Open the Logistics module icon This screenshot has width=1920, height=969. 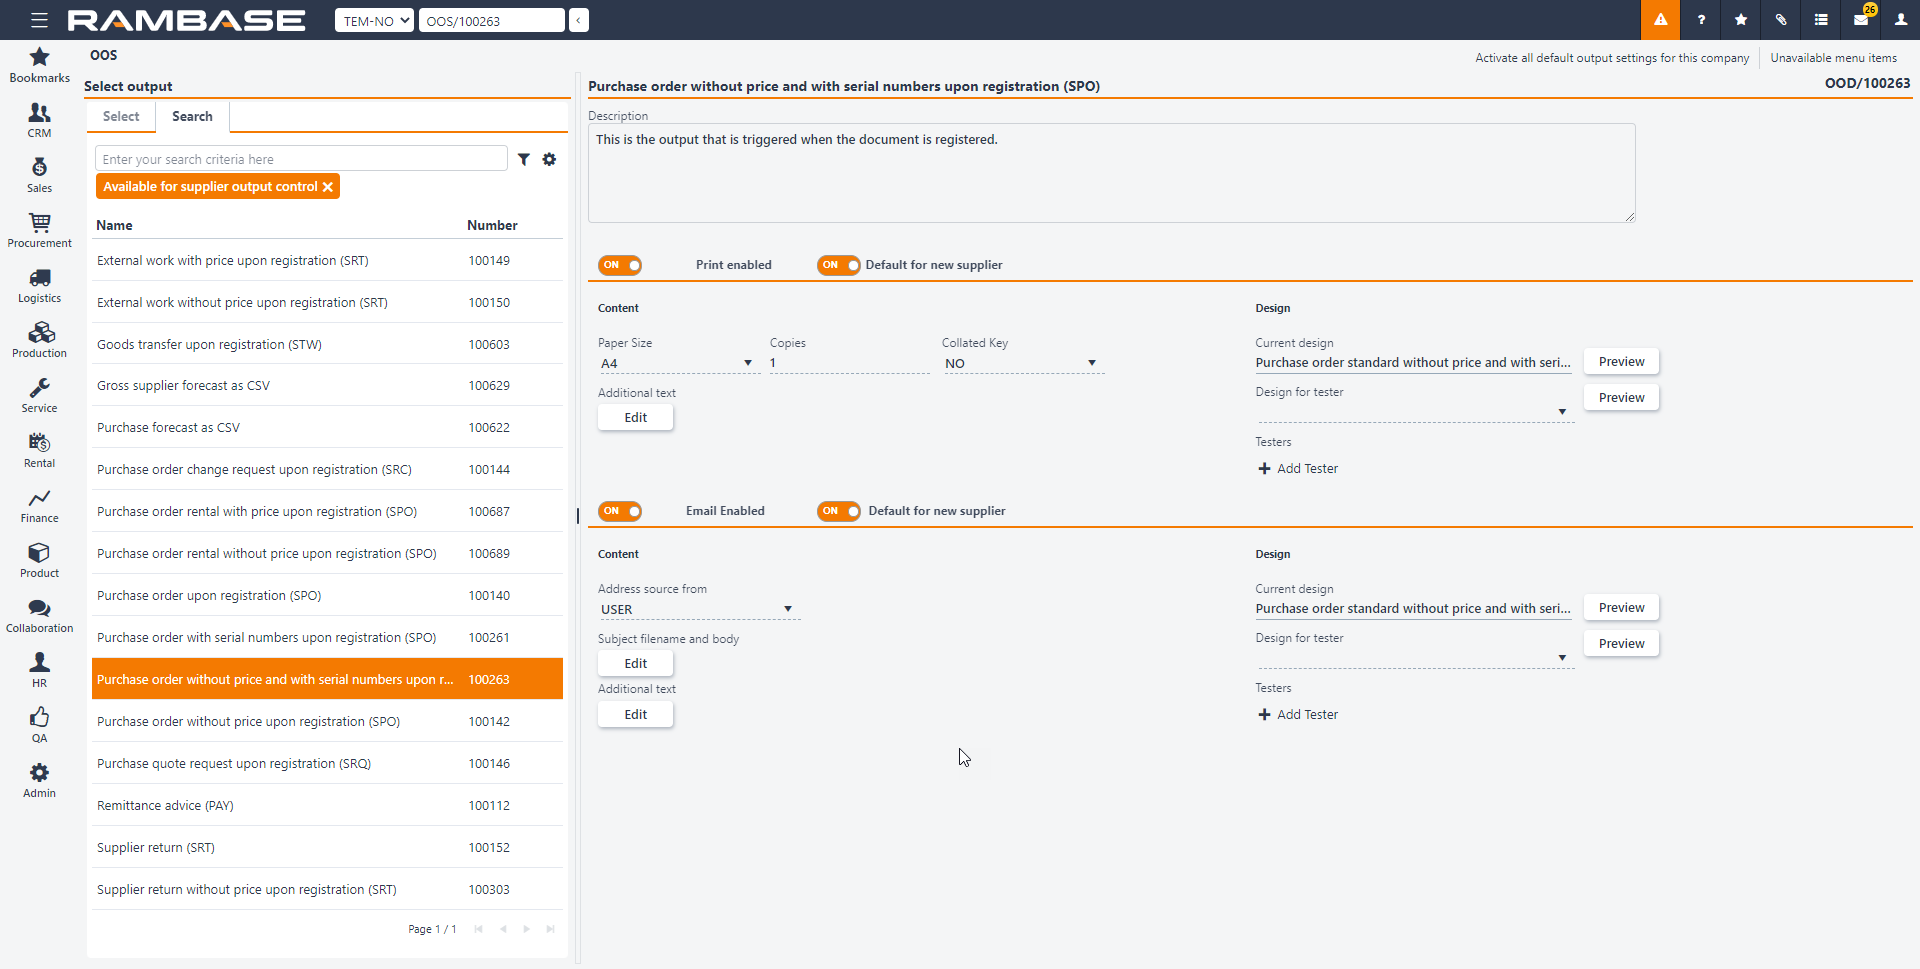tap(39, 284)
